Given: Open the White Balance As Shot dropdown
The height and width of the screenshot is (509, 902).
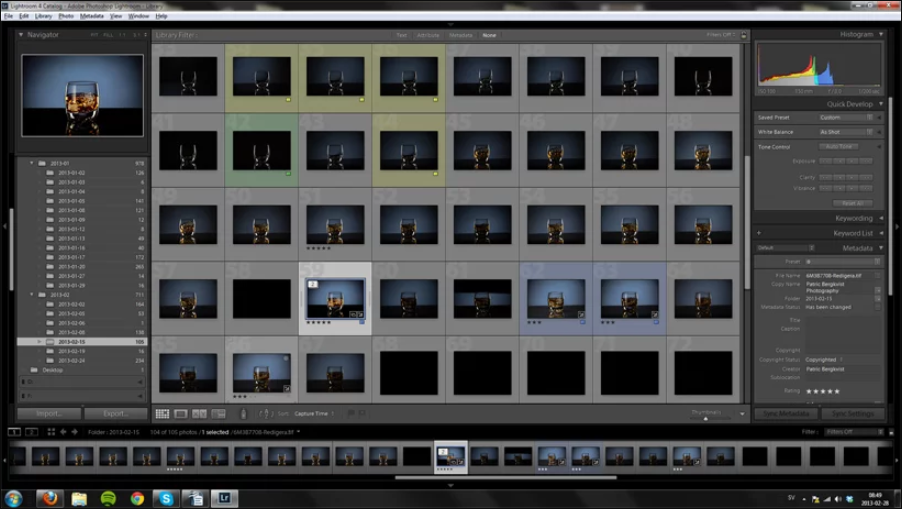Looking at the screenshot, I should point(846,132).
